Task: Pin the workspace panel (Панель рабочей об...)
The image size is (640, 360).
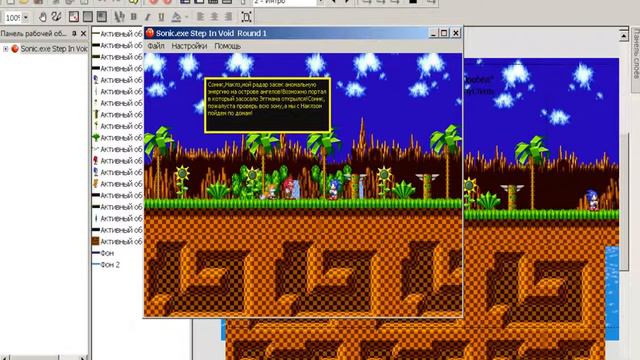Action: [x=74, y=33]
